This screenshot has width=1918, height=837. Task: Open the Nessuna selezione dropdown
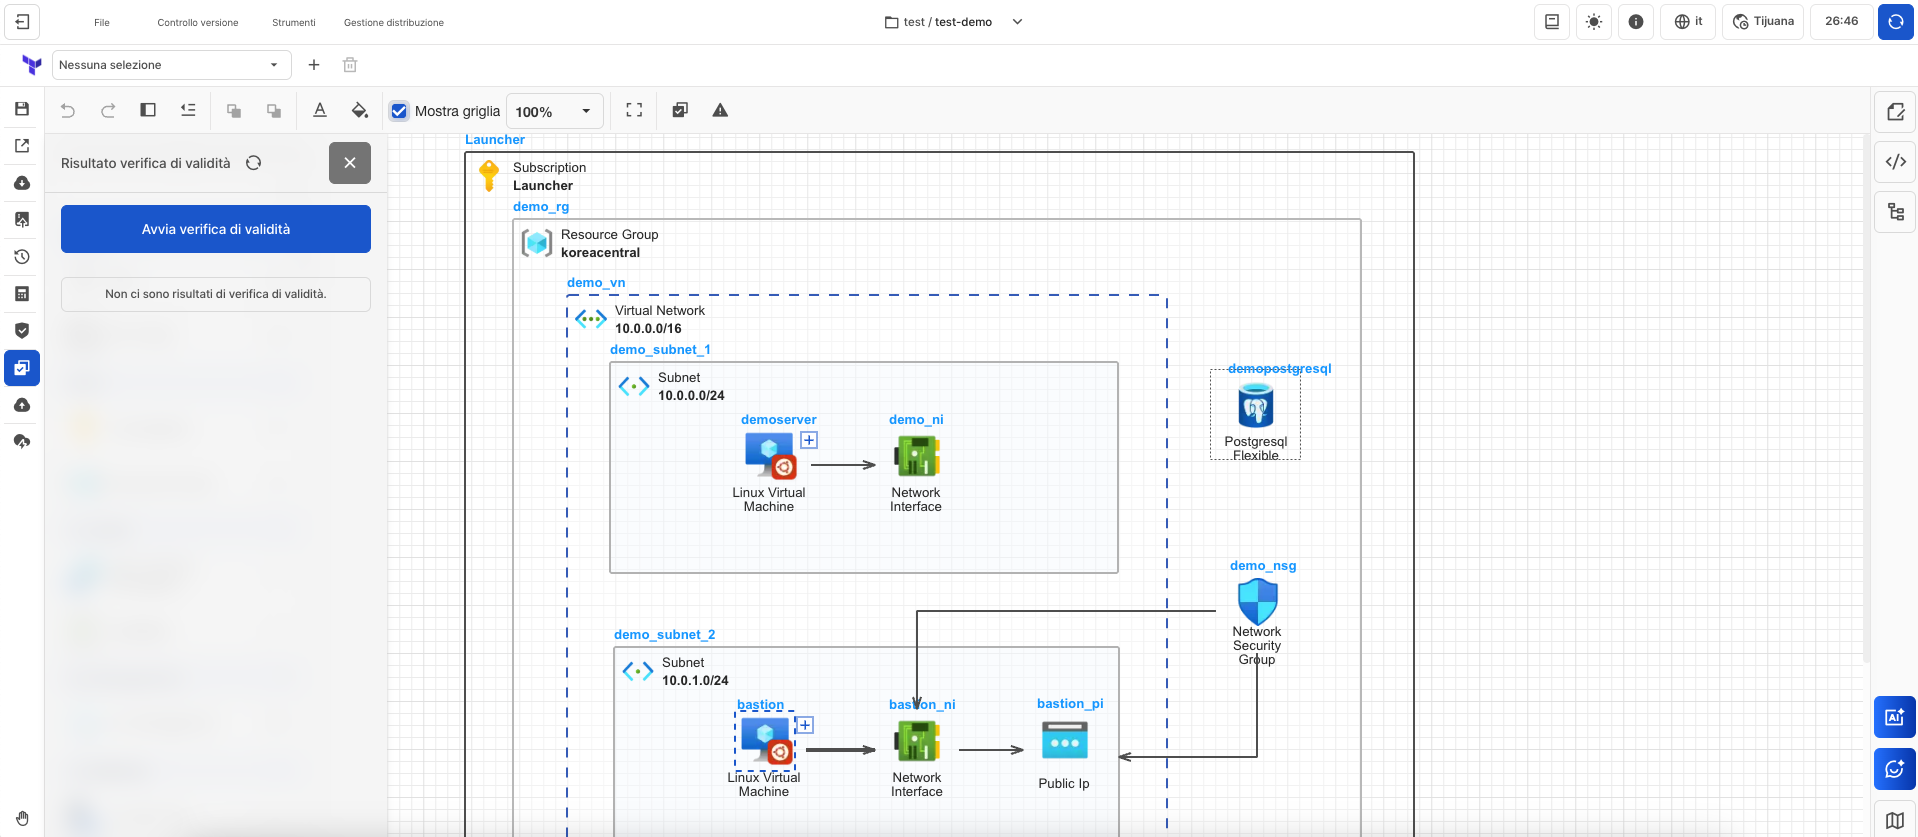171,65
